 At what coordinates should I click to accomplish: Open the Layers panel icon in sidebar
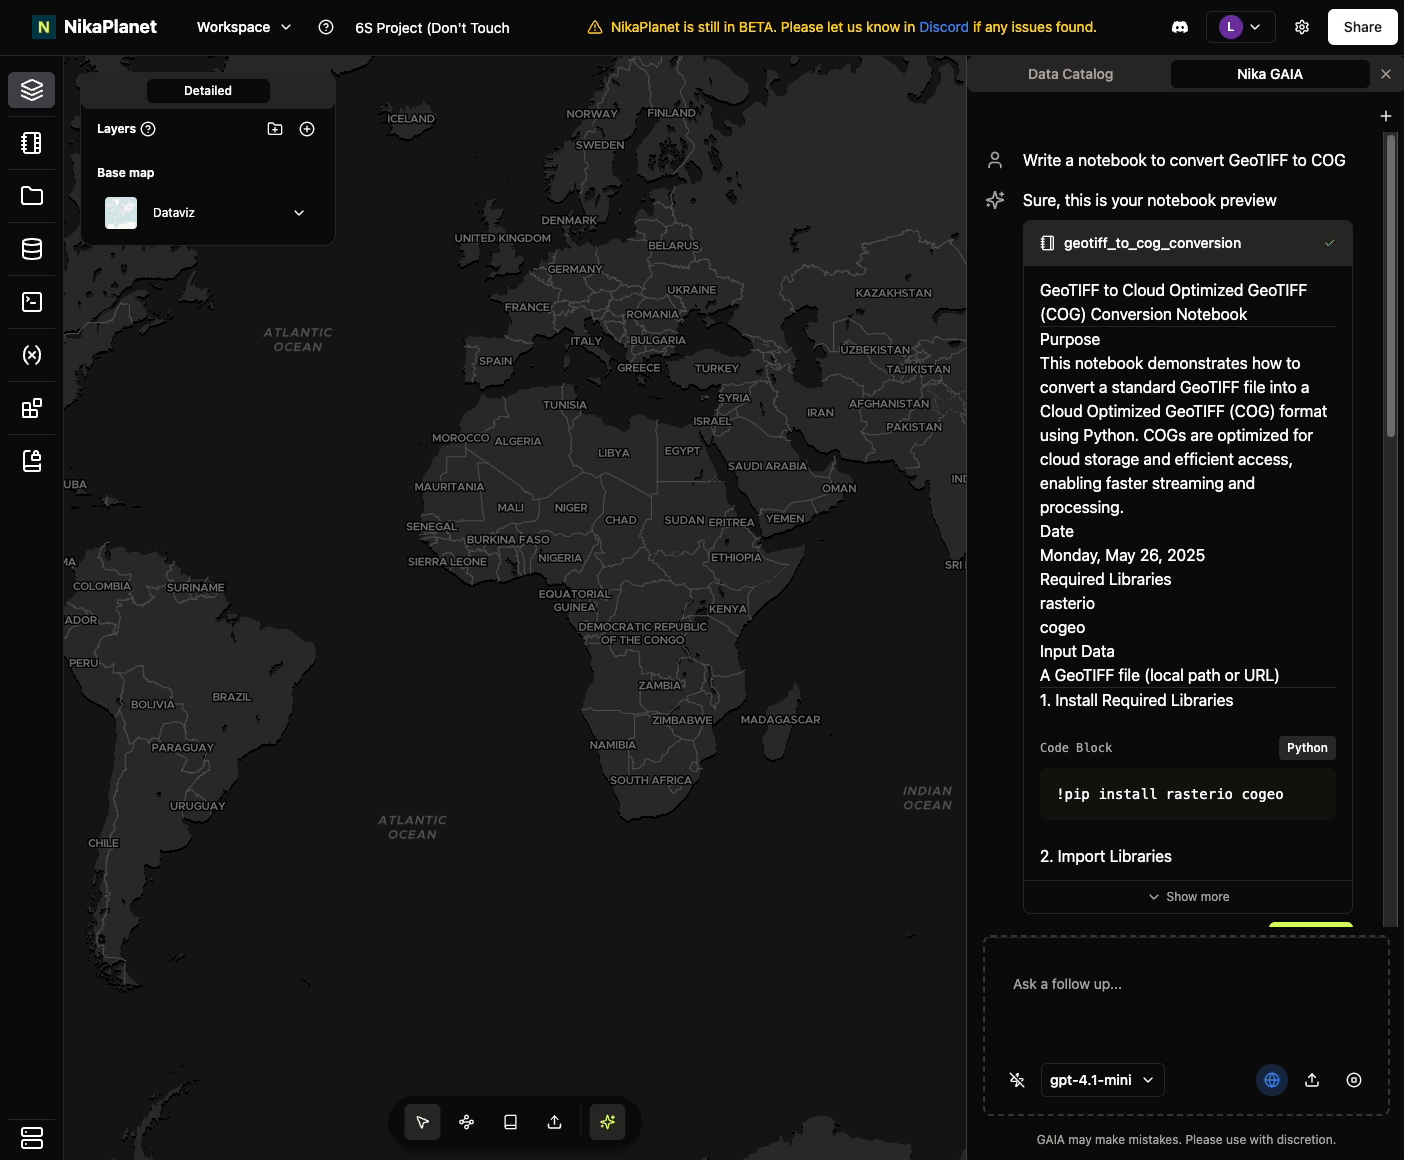31,90
